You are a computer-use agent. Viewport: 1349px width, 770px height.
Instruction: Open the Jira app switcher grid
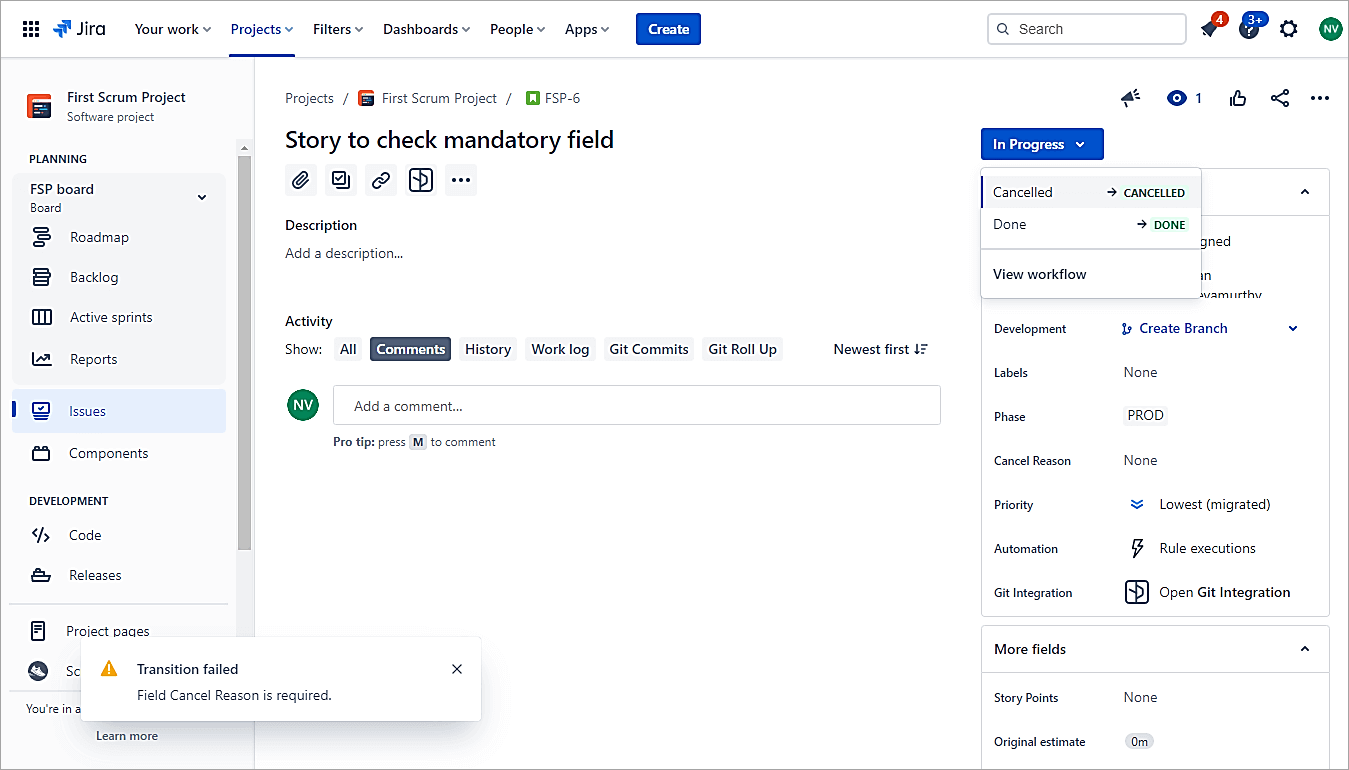click(x=31, y=29)
